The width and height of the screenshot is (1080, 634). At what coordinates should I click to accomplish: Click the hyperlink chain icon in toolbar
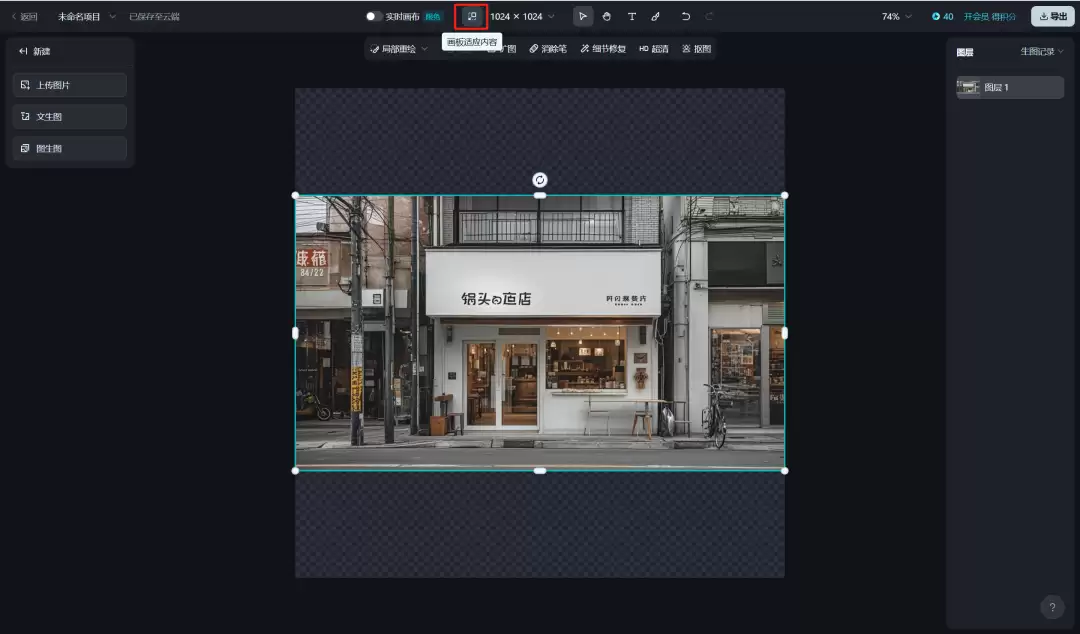[x=656, y=15]
